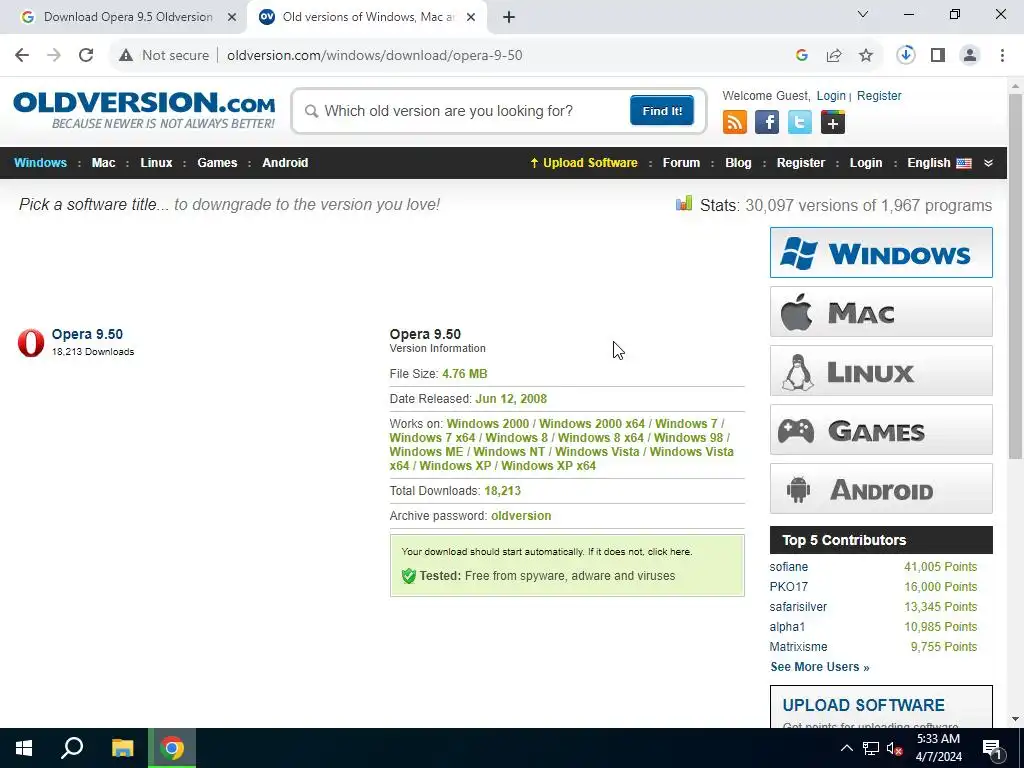Open the Windows Start menu
The image size is (1024, 768).
[x=24, y=748]
